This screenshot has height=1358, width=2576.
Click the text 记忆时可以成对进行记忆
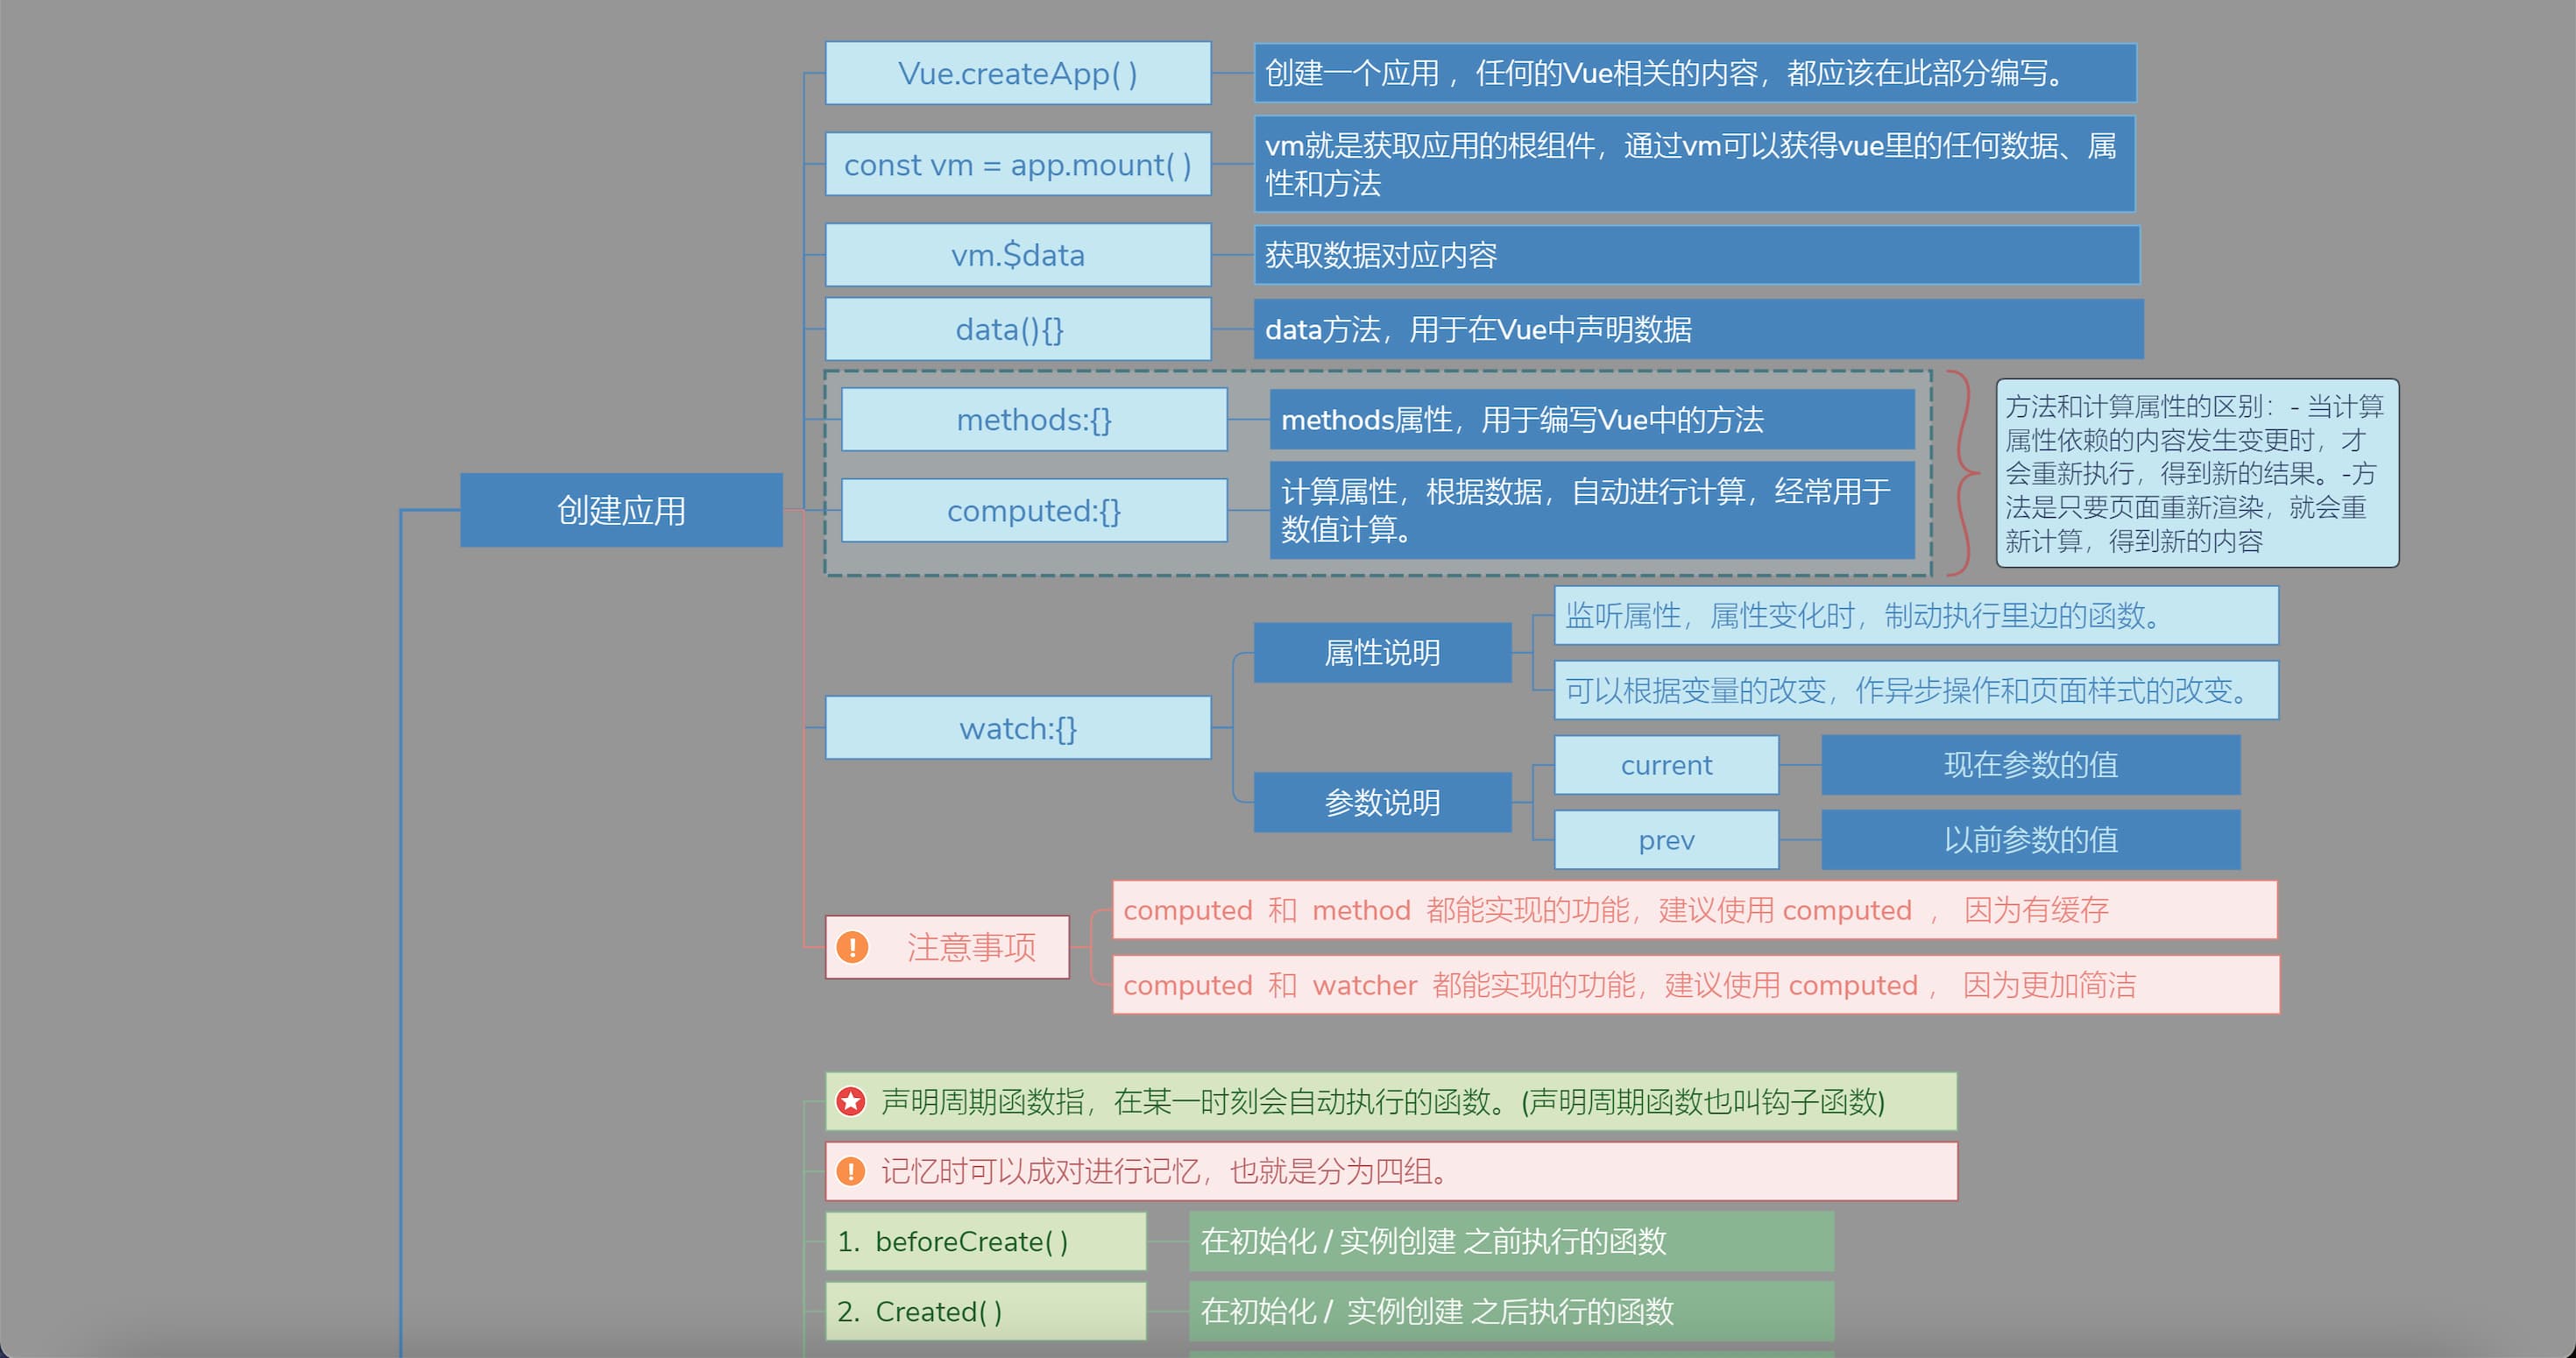tap(1390, 1171)
